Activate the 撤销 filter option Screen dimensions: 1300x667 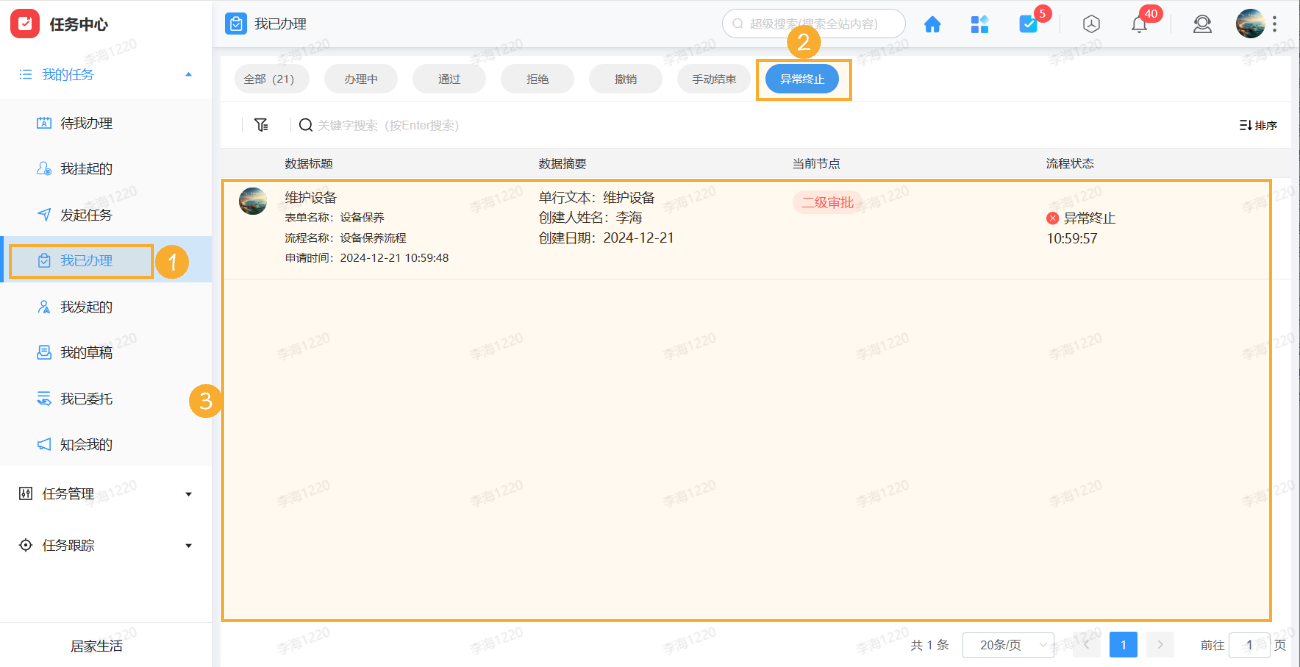(625, 78)
